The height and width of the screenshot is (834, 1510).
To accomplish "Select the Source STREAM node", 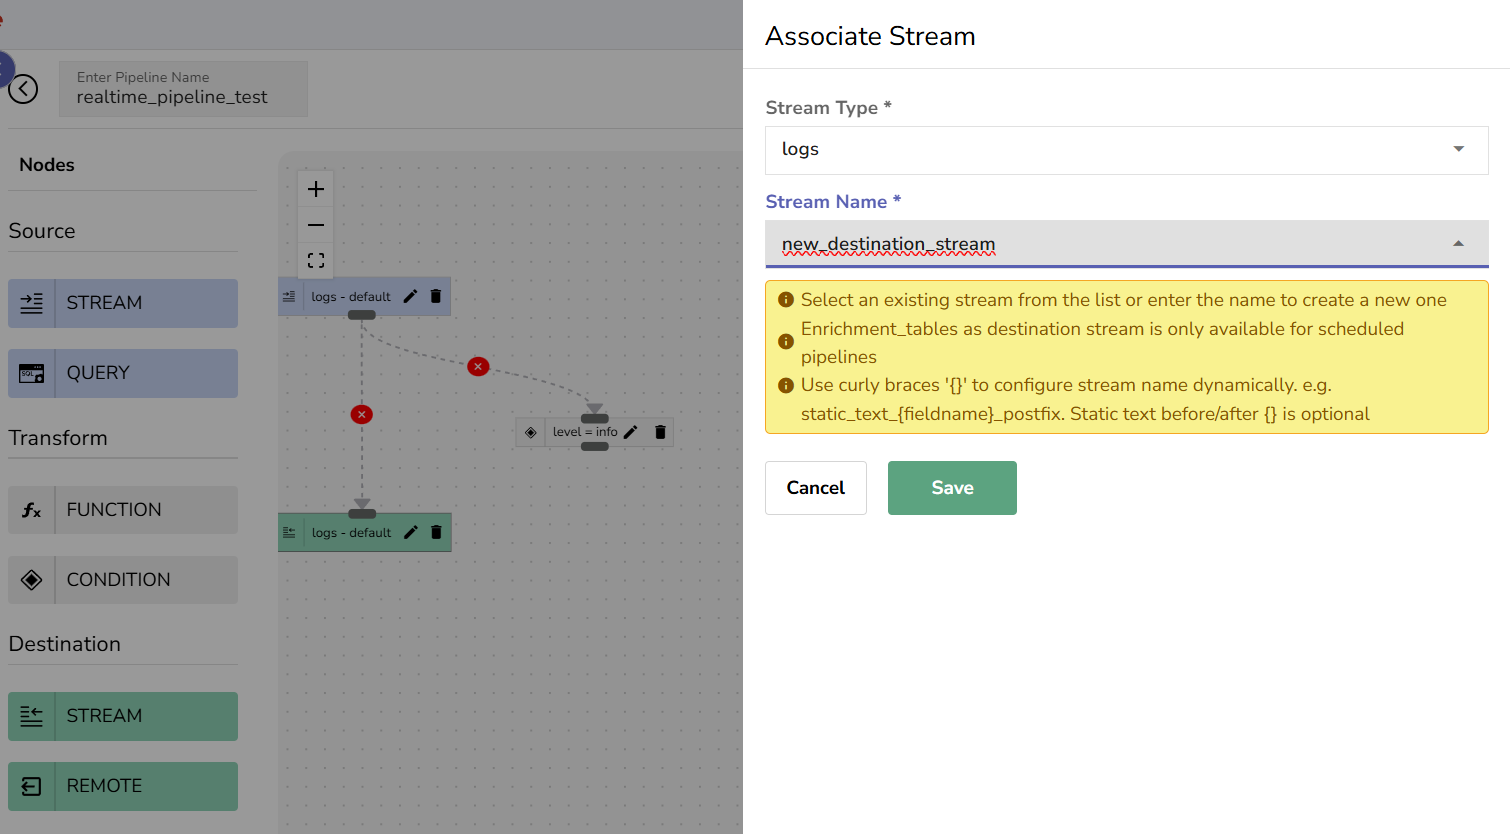I will pos(123,303).
